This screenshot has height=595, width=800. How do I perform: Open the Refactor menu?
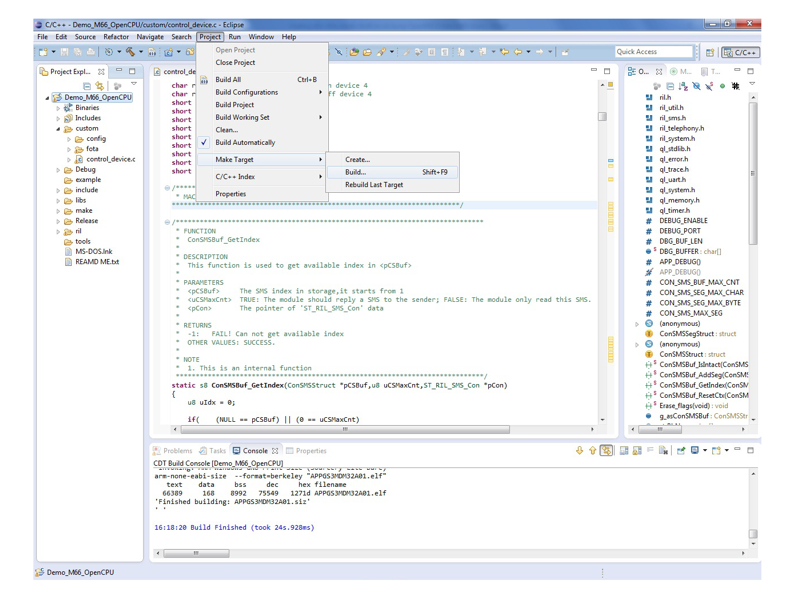click(116, 37)
